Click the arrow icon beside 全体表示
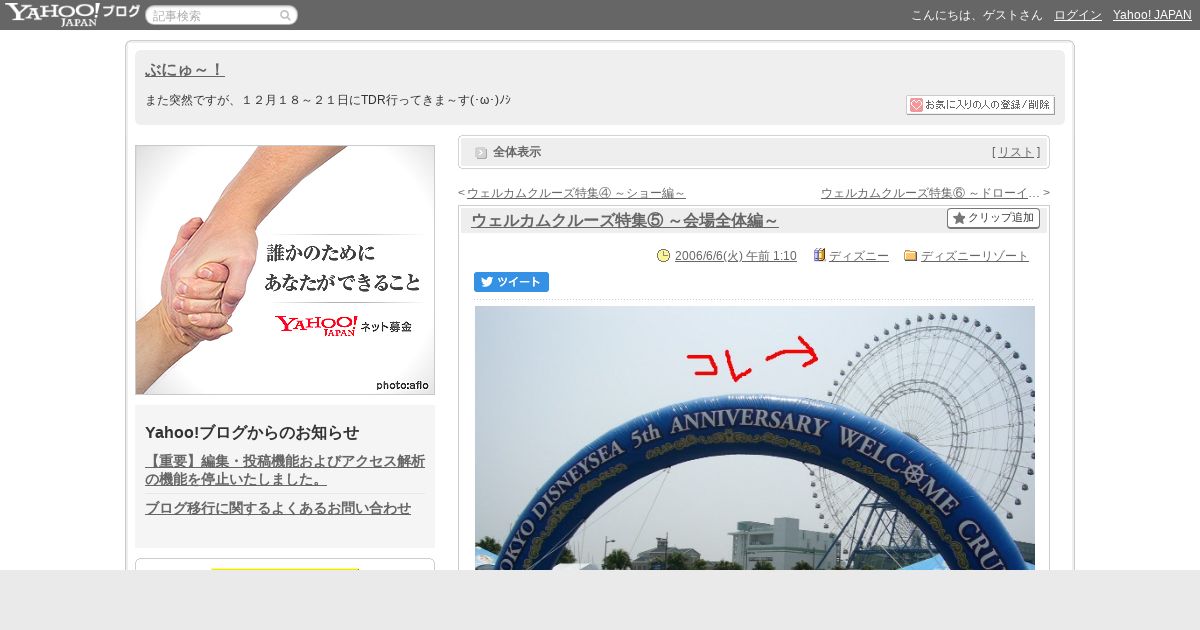 pos(481,152)
